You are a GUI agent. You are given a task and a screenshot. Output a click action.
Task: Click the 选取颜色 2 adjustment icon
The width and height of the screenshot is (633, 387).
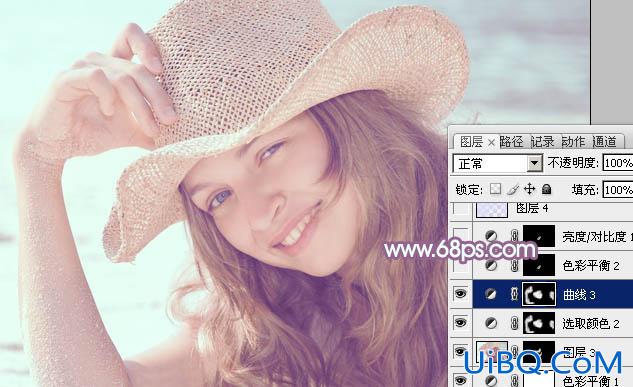491,323
